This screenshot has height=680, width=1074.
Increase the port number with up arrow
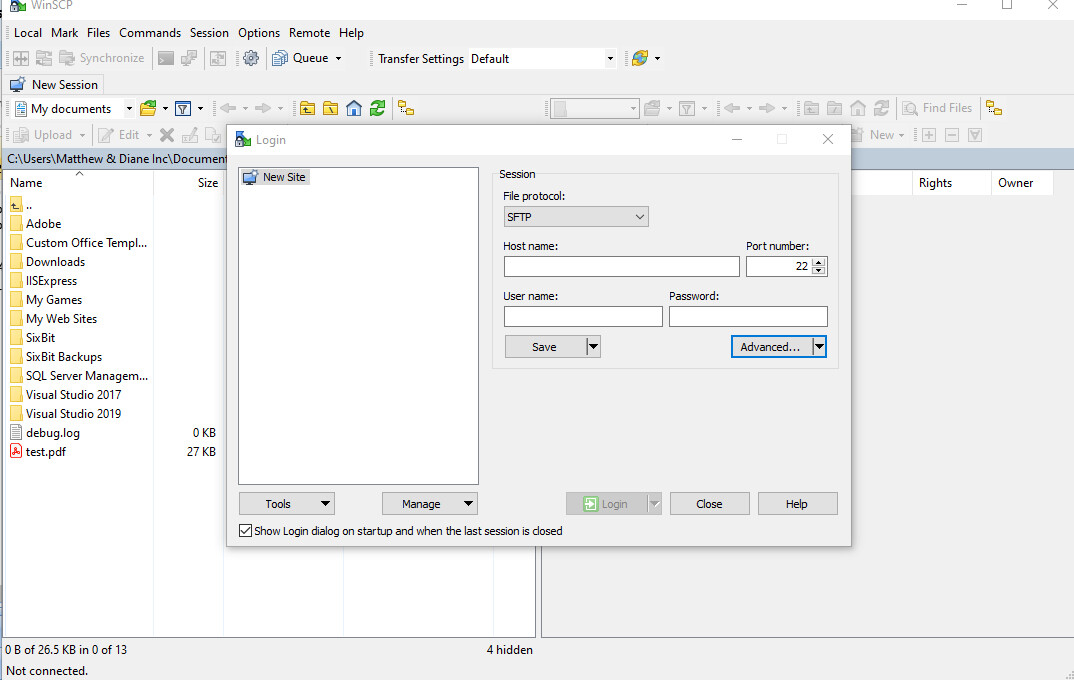[819, 262]
